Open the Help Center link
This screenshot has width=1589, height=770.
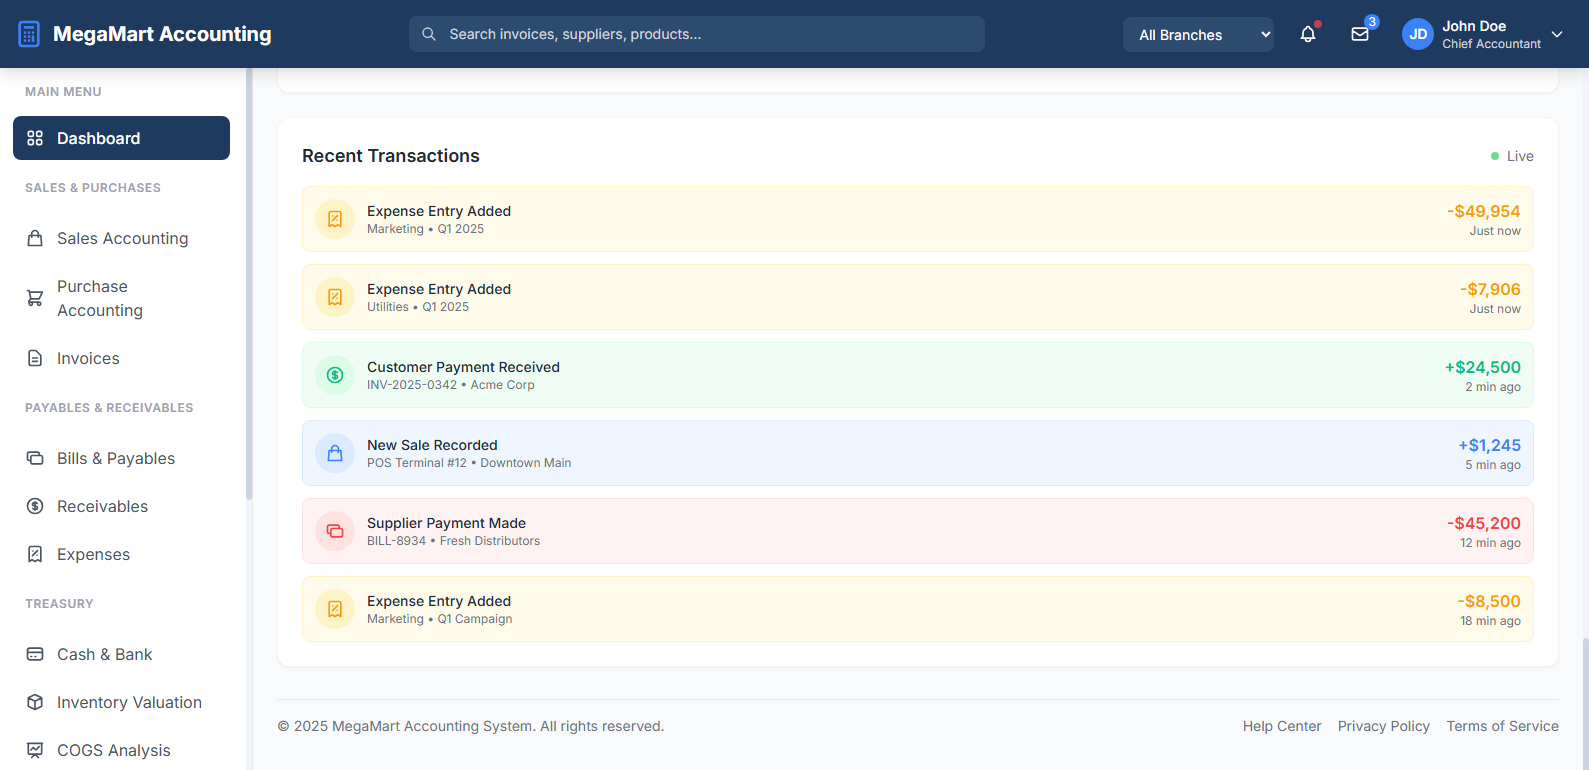click(x=1282, y=726)
